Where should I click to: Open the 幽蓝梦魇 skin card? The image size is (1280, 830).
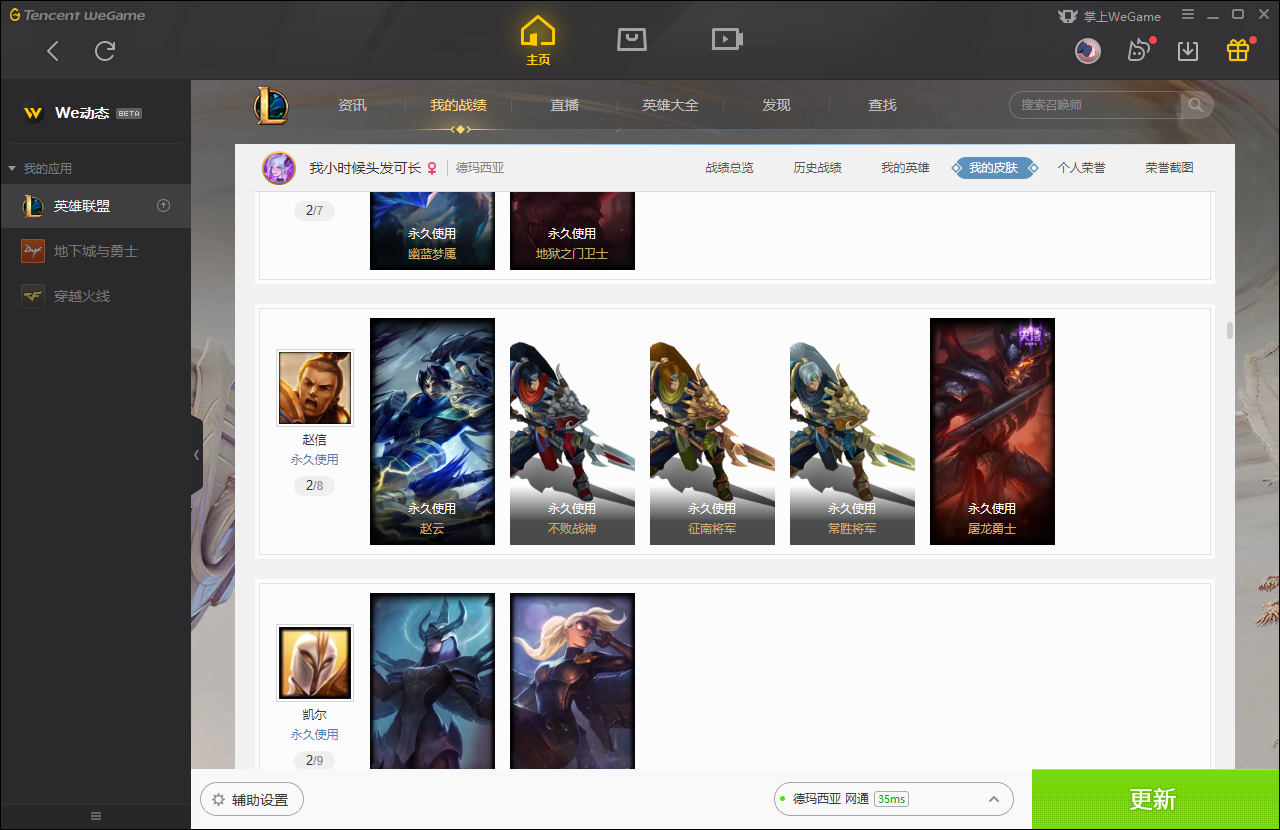[432, 230]
